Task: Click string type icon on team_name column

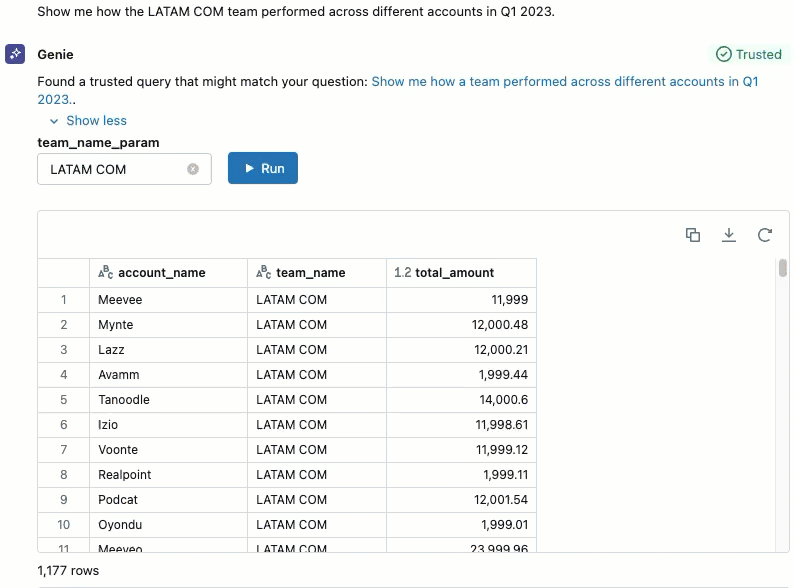Action: click(x=263, y=272)
